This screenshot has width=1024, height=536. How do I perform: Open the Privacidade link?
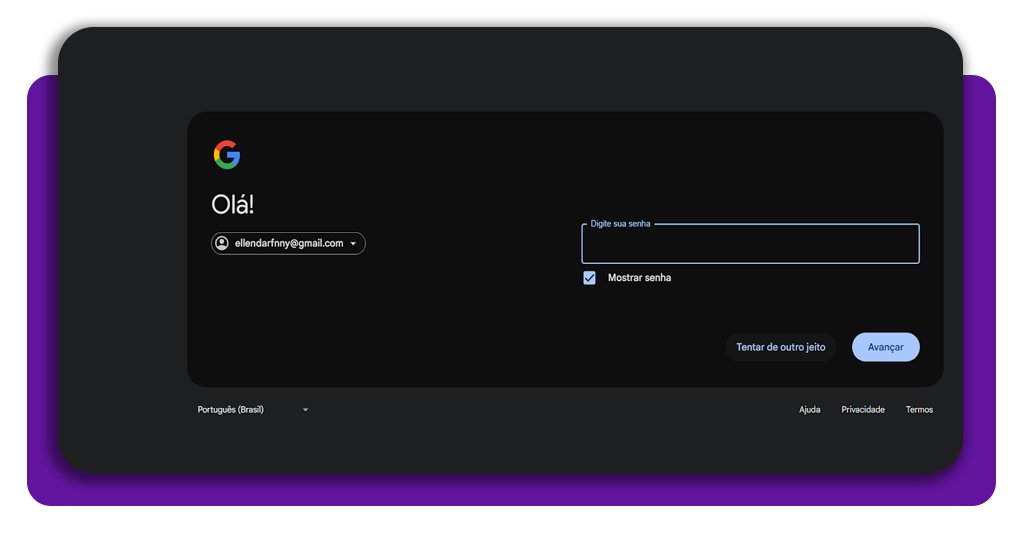click(862, 410)
